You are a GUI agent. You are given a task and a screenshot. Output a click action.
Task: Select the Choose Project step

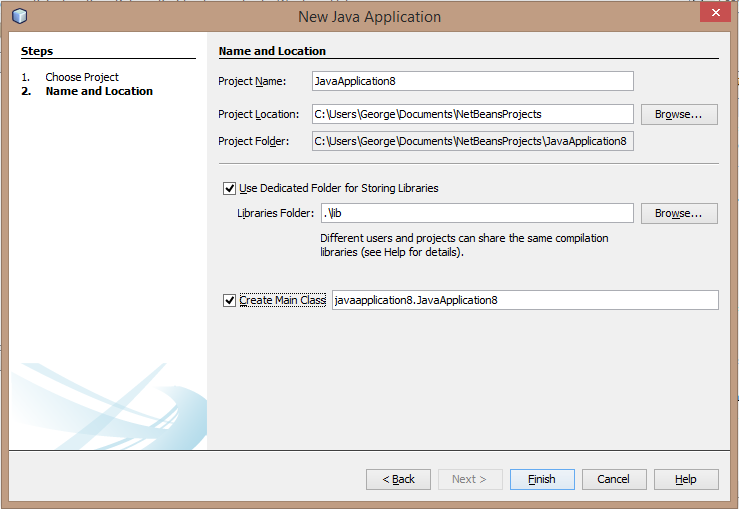pyautogui.click(x=81, y=77)
